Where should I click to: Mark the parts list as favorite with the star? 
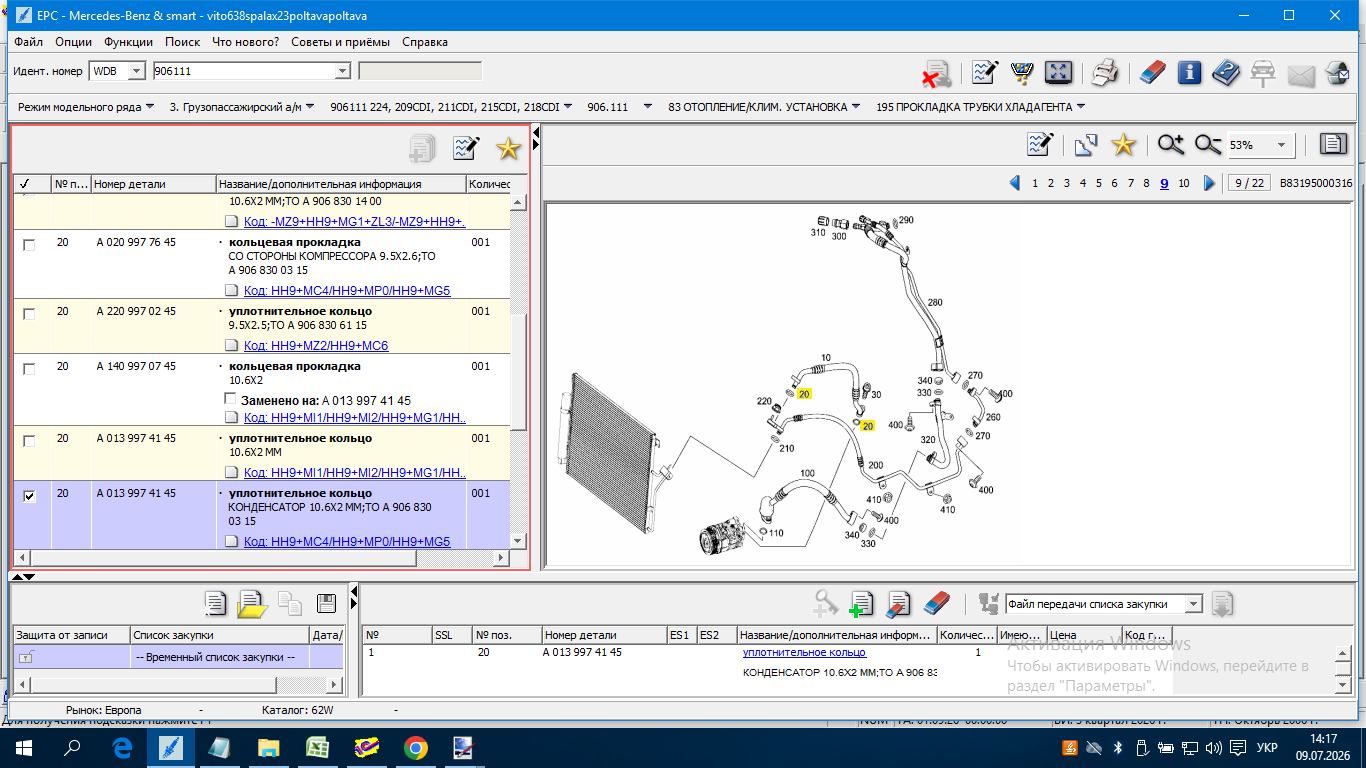click(509, 148)
